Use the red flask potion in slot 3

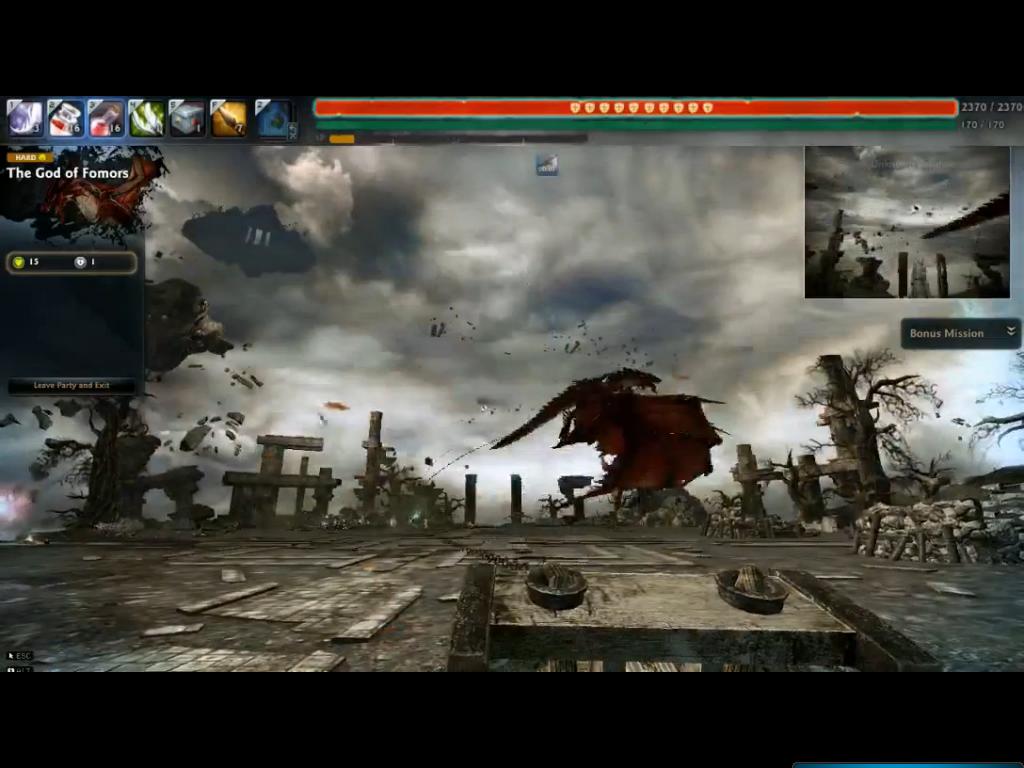tap(106, 118)
